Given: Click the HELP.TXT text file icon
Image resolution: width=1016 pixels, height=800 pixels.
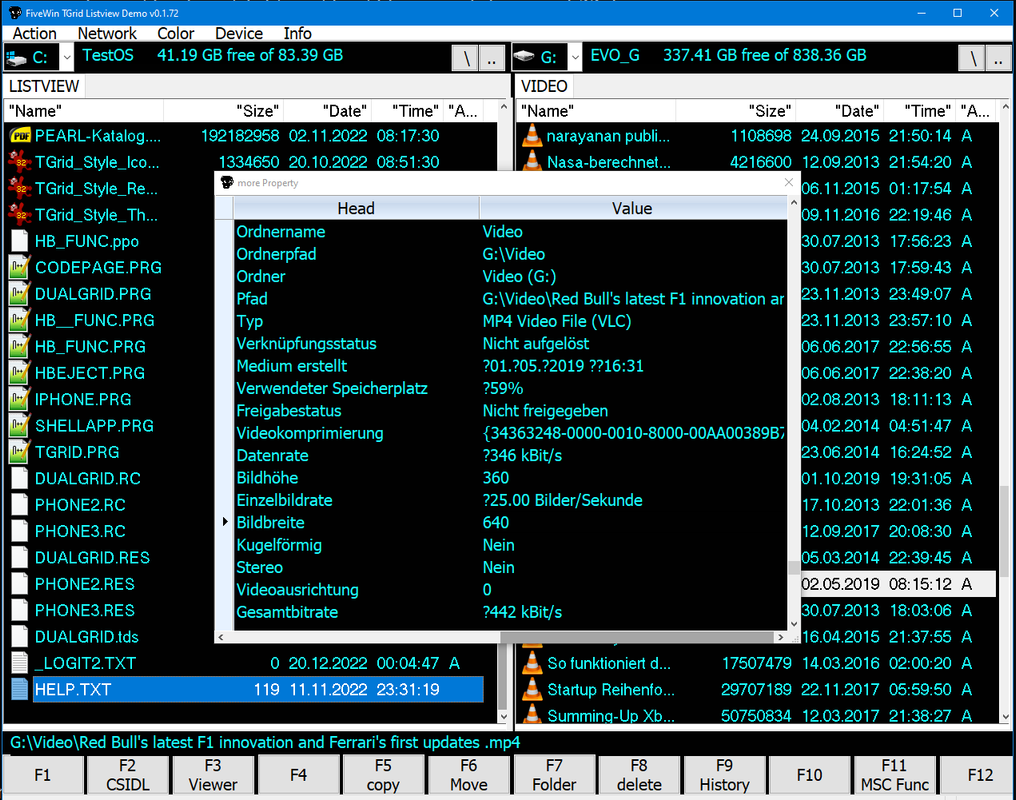Looking at the screenshot, I should pyautogui.click(x=20, y=689).
